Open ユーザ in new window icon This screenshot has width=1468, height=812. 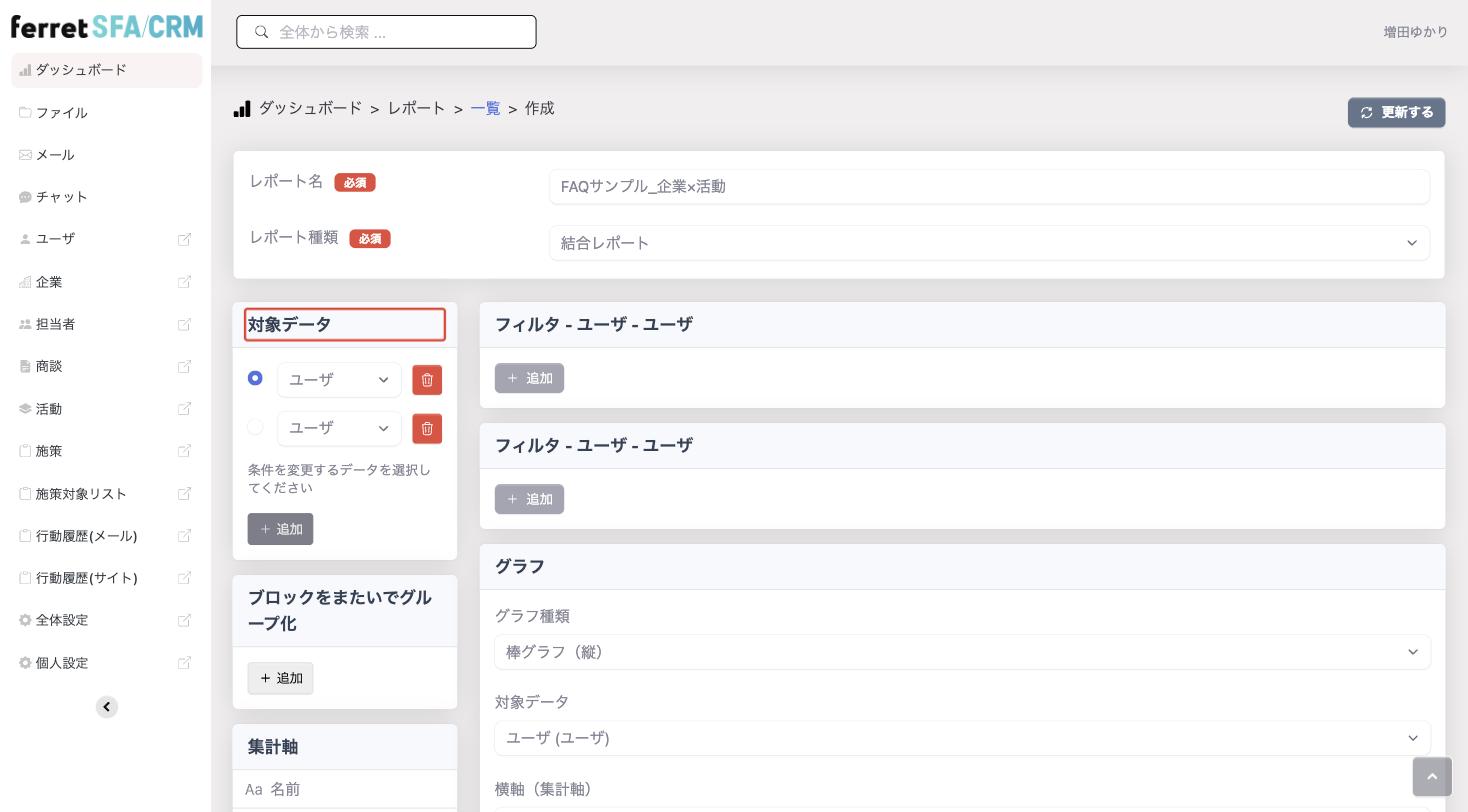click(184, 239)
